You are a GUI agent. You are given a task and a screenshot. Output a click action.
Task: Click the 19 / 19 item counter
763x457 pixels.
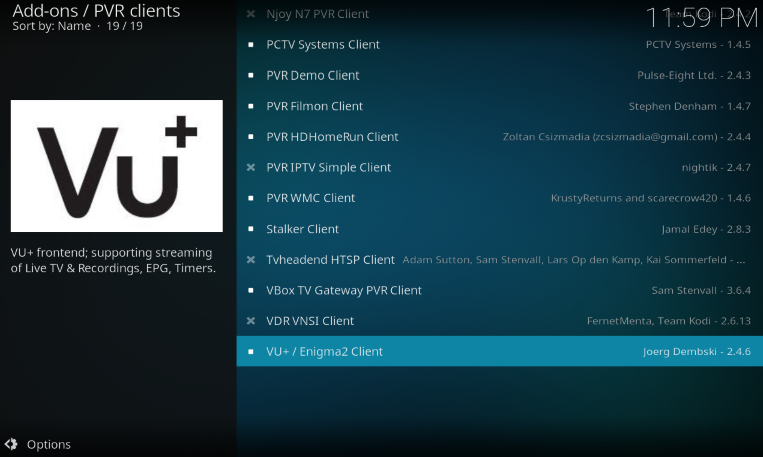125,26
